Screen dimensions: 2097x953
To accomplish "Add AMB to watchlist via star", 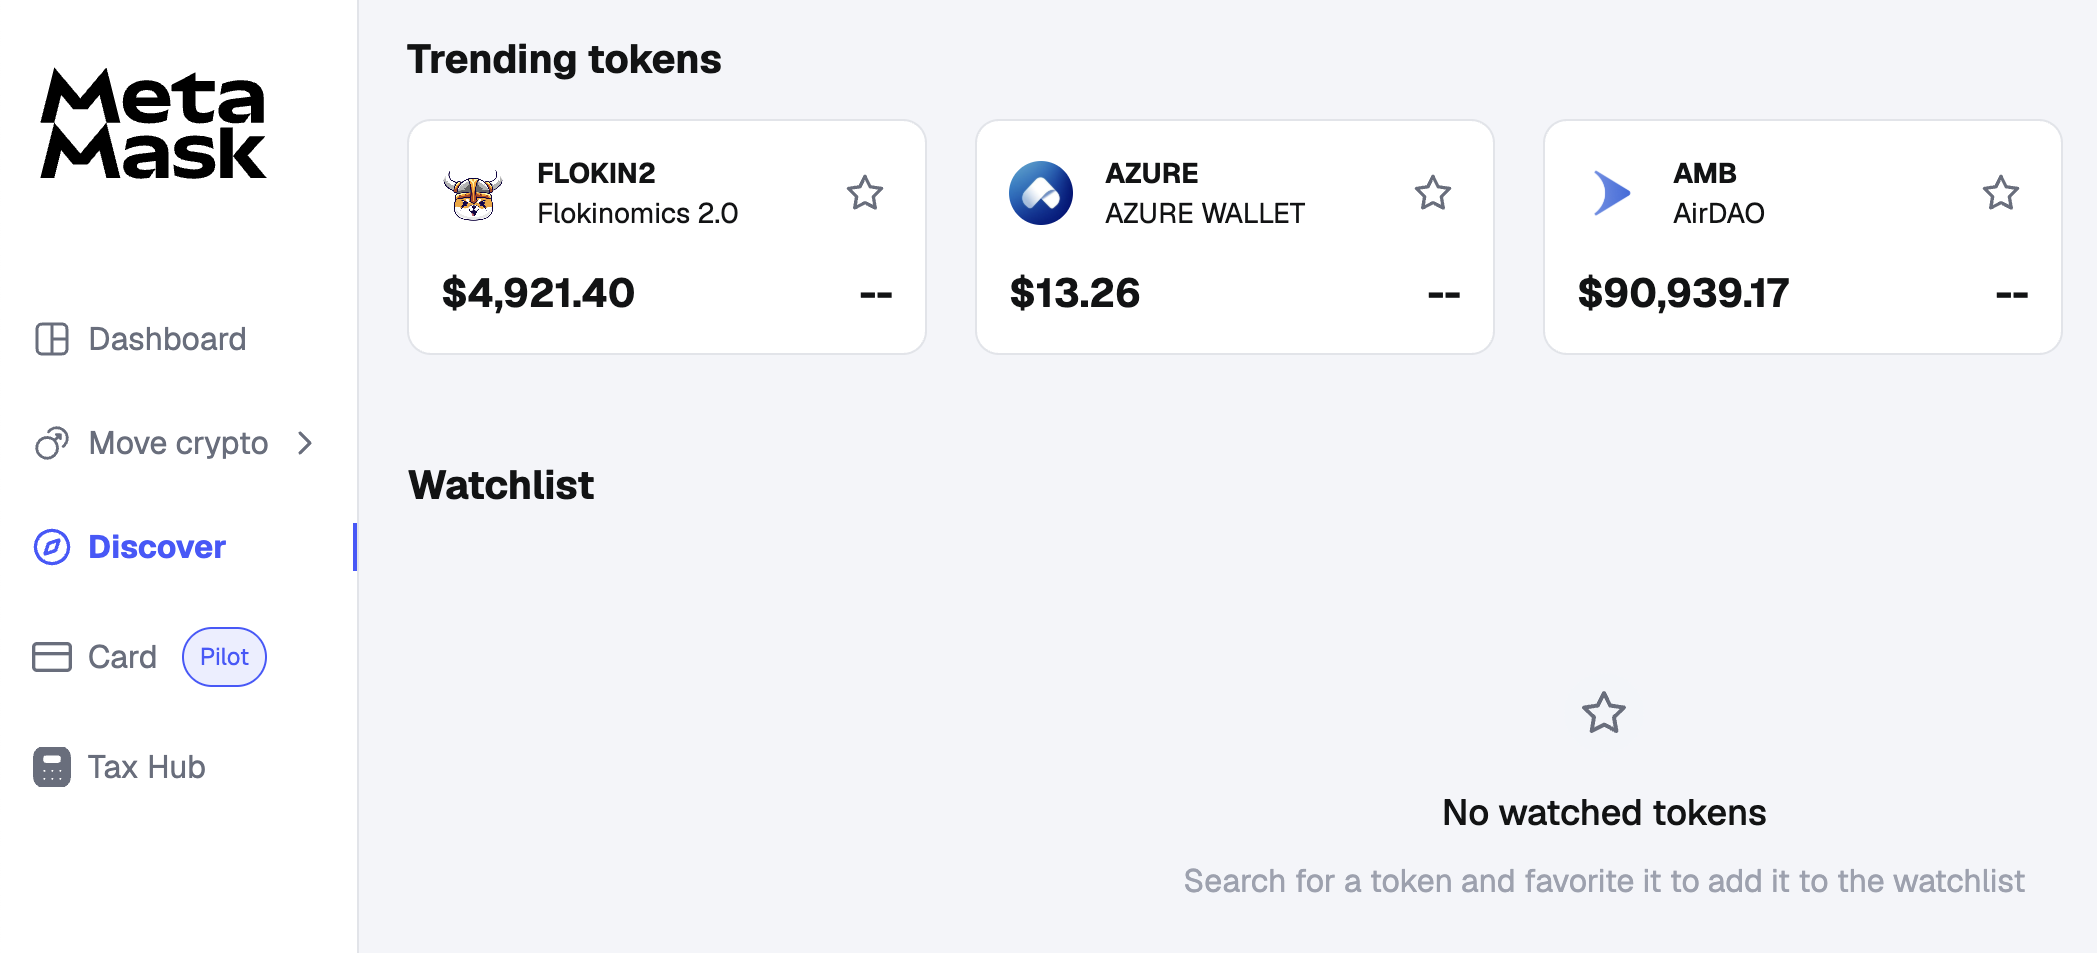I will pos(2001,193).
